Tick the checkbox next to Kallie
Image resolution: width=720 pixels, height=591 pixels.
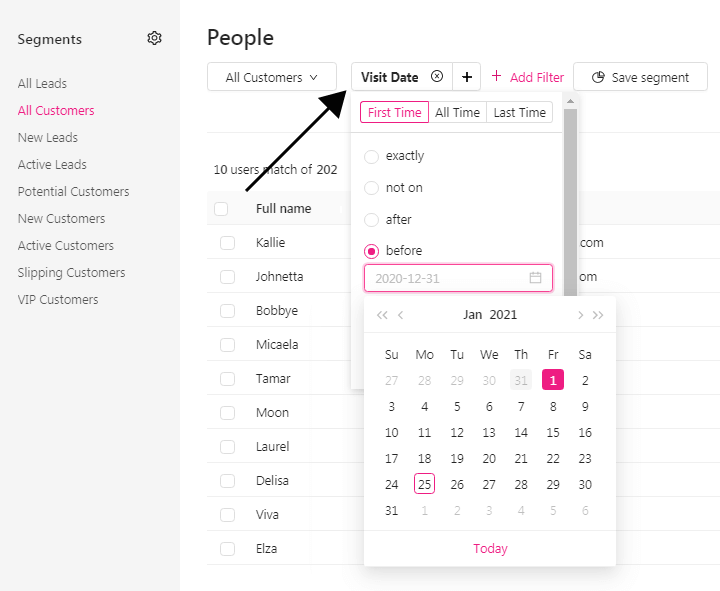point(228,243)
